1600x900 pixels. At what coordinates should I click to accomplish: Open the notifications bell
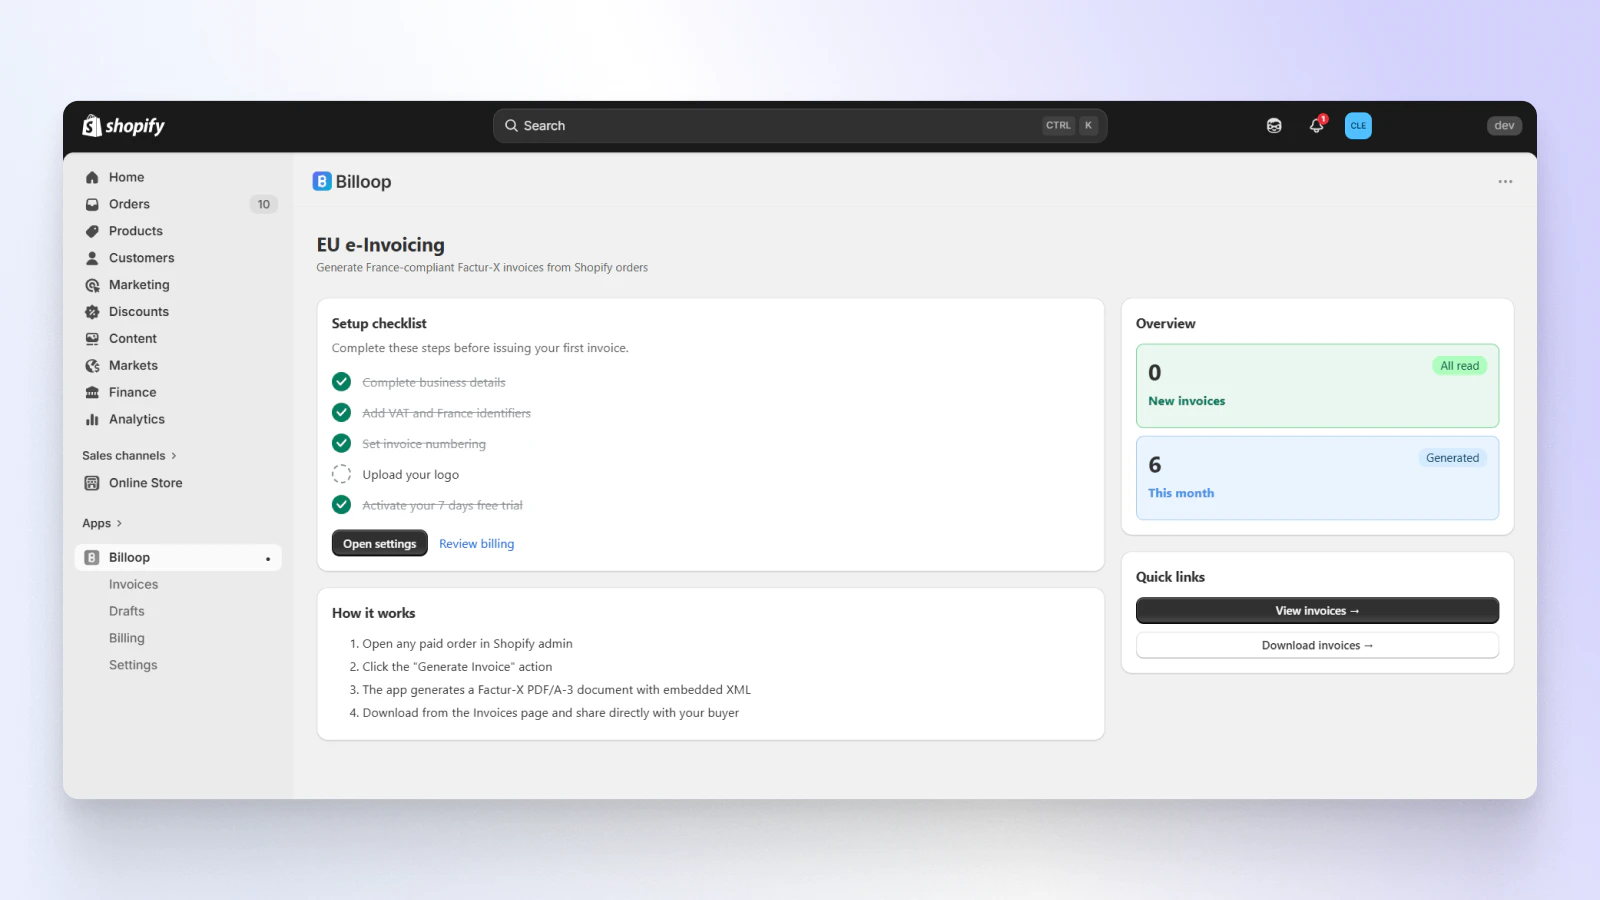pyautogui.click(x=1317, y=125)
